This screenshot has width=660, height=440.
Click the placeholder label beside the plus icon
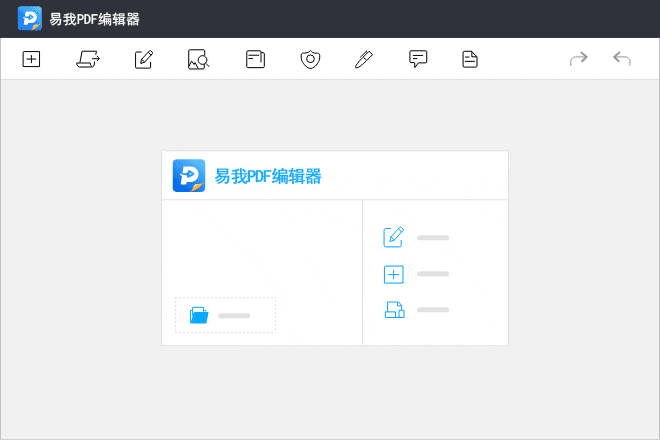click(433, 274)
